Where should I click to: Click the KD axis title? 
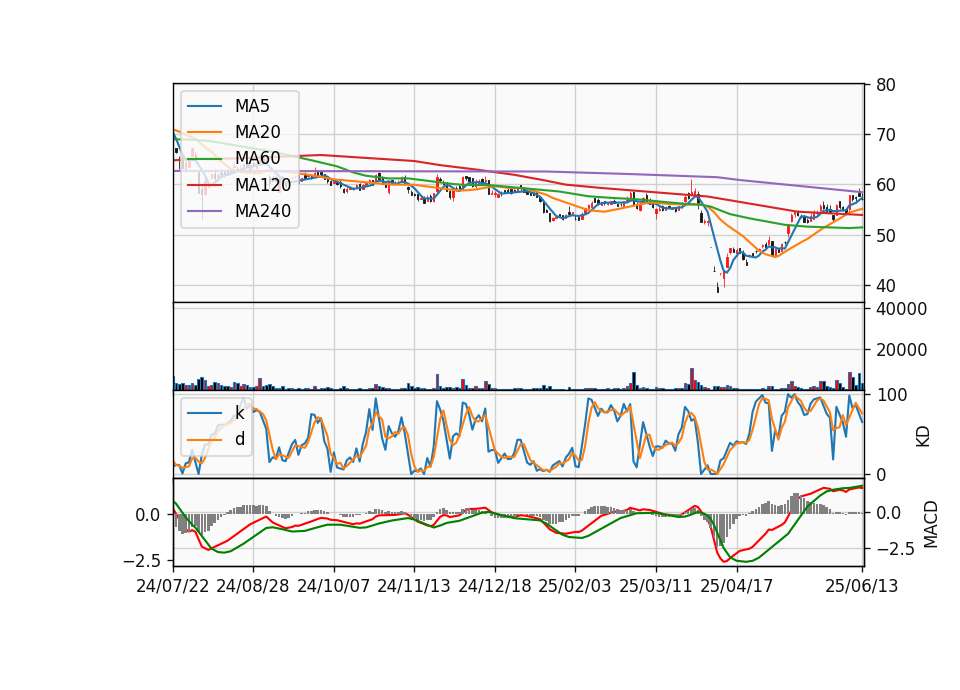pos(922,437)
